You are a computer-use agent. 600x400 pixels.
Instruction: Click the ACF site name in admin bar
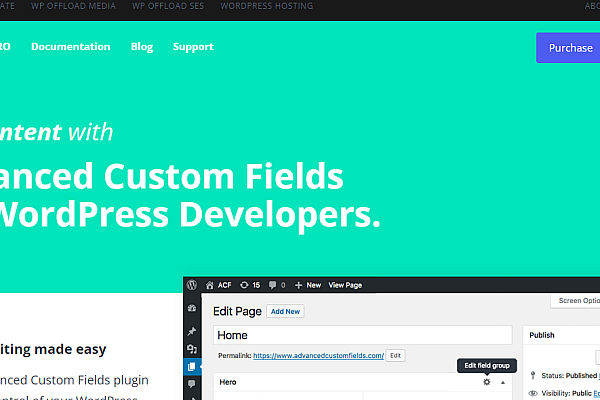tap(225, 285)
